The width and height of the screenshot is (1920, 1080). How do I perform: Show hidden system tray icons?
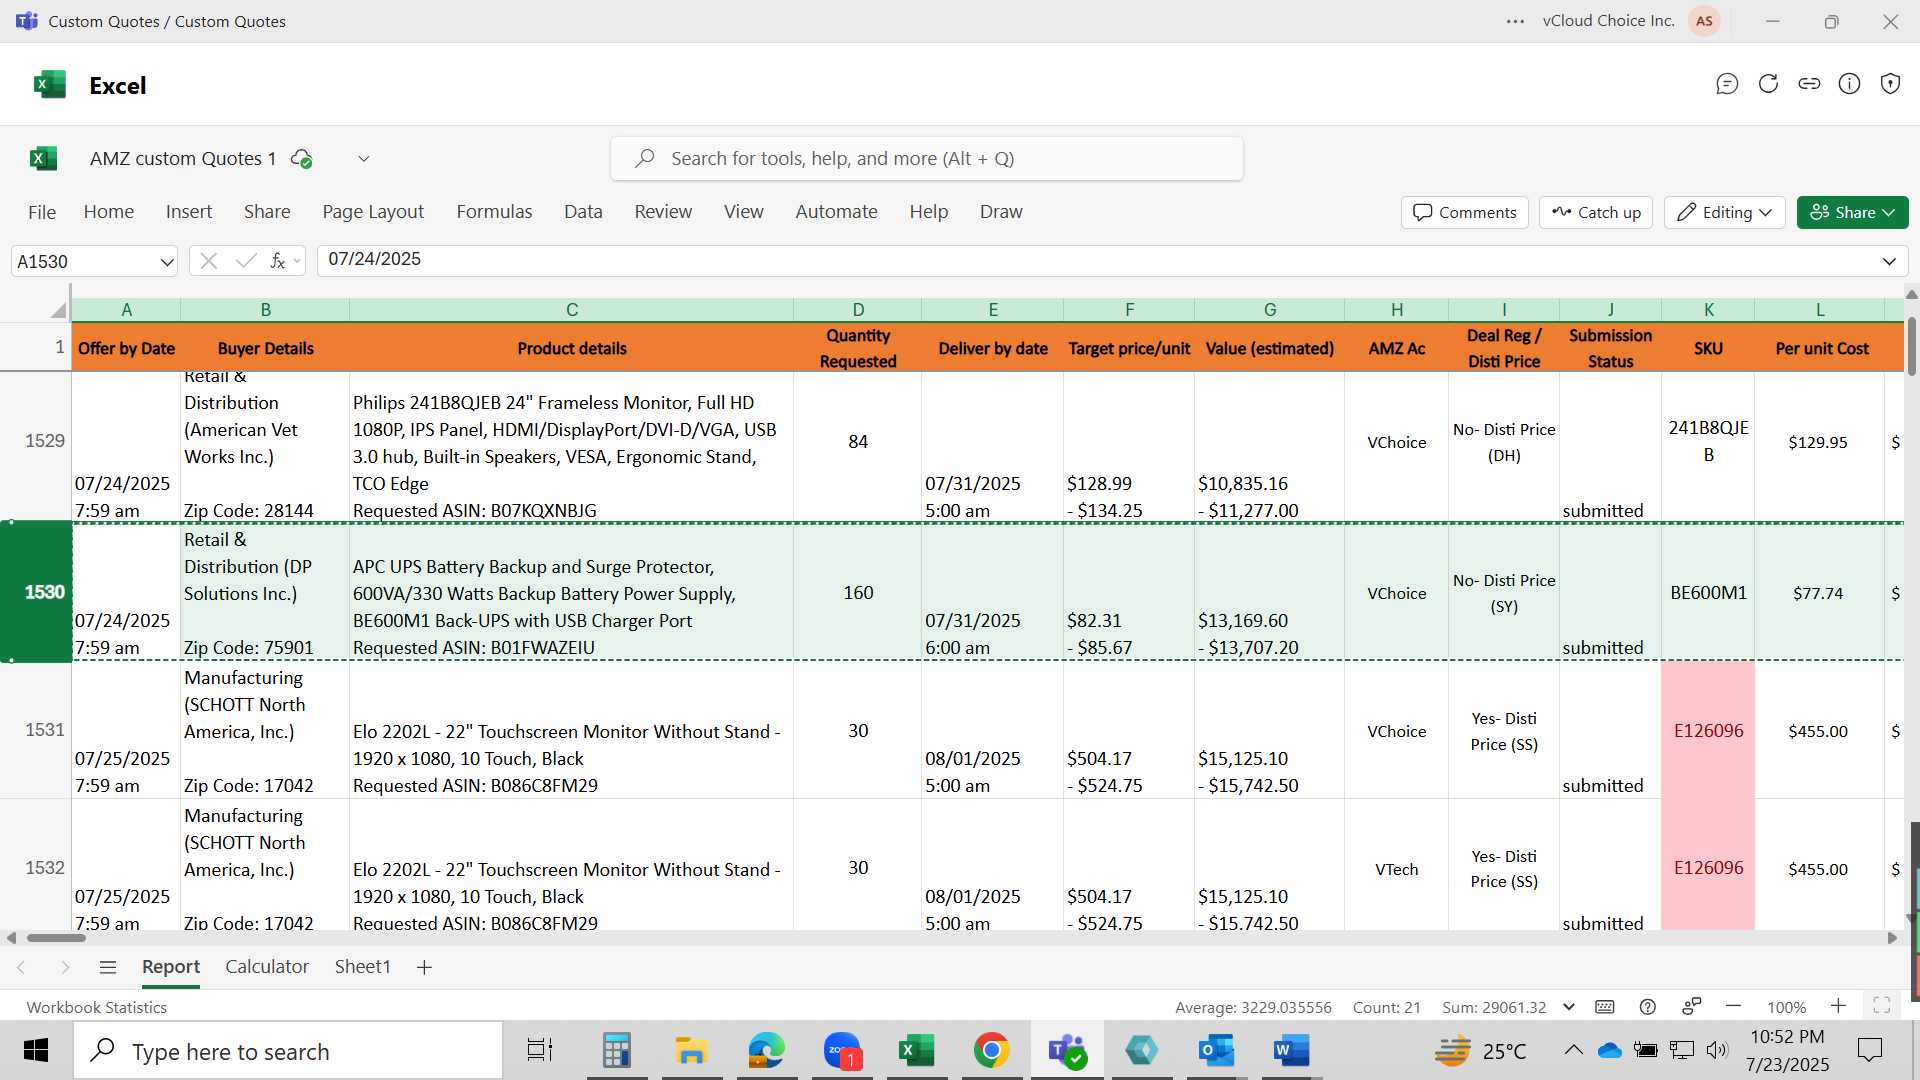(x=1573, y=1050)
